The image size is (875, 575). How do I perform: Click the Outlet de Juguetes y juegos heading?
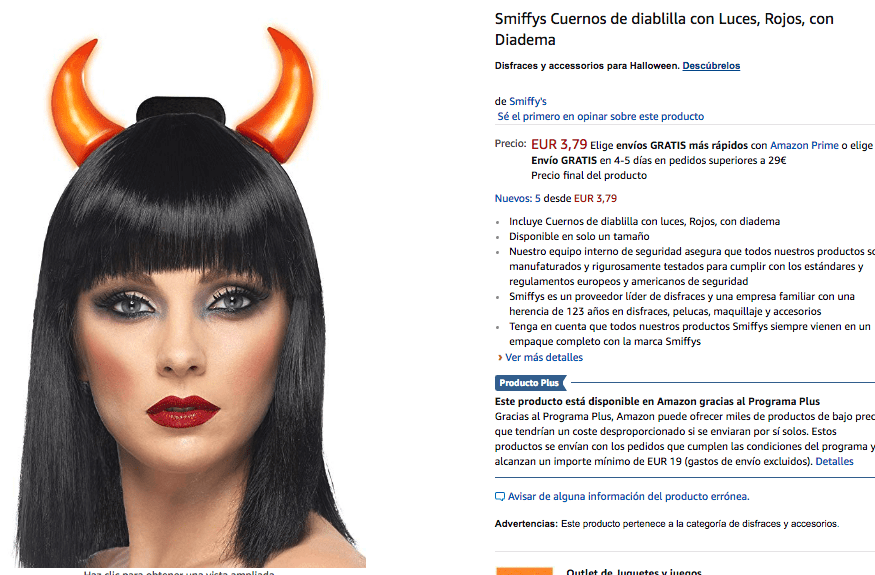click(x=633, y=572)
